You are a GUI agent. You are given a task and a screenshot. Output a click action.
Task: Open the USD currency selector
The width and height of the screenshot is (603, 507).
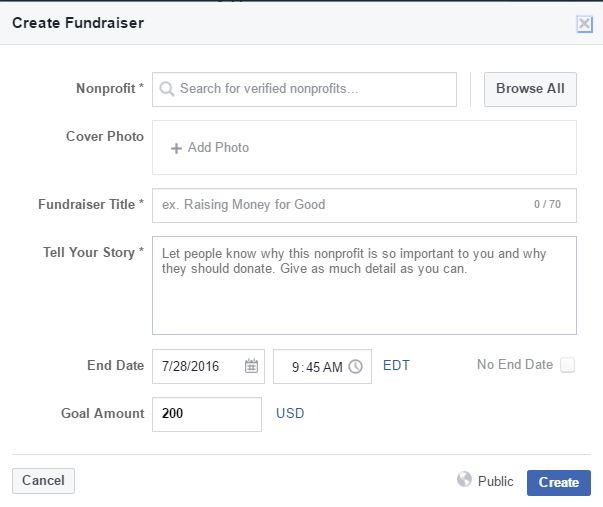pyautogui.click(x=290, y=413)
